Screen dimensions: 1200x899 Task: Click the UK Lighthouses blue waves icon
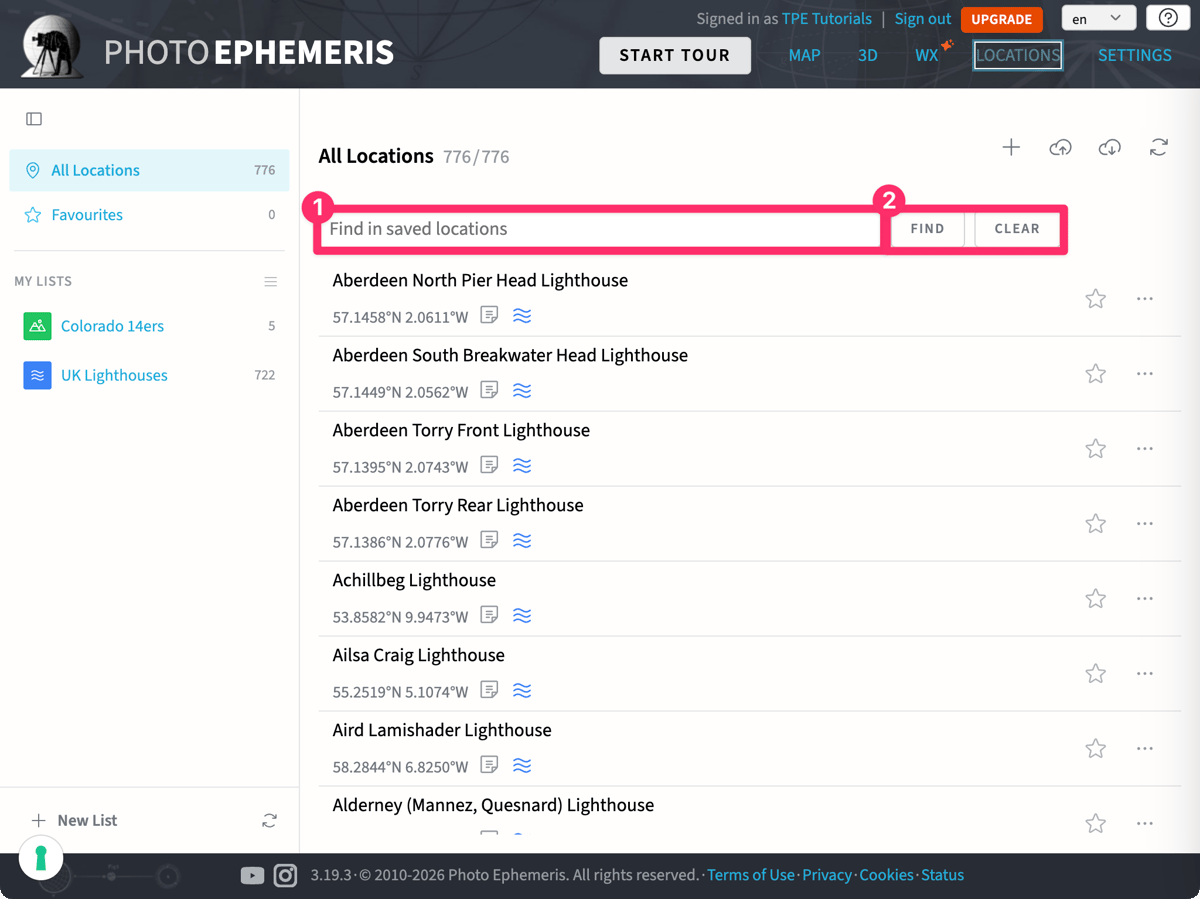point(37,375)
